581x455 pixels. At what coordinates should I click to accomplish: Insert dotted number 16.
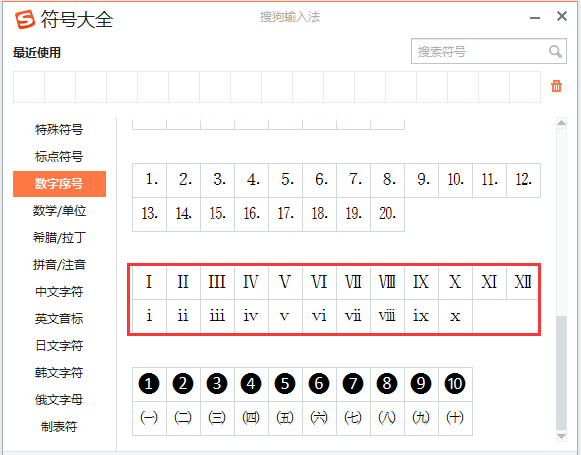pyautogui.click(x=251, y=214)
